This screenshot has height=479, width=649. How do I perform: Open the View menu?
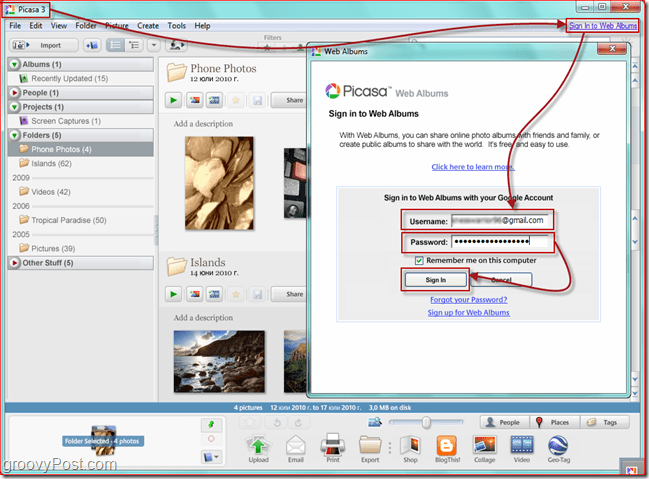coord(59,26)
